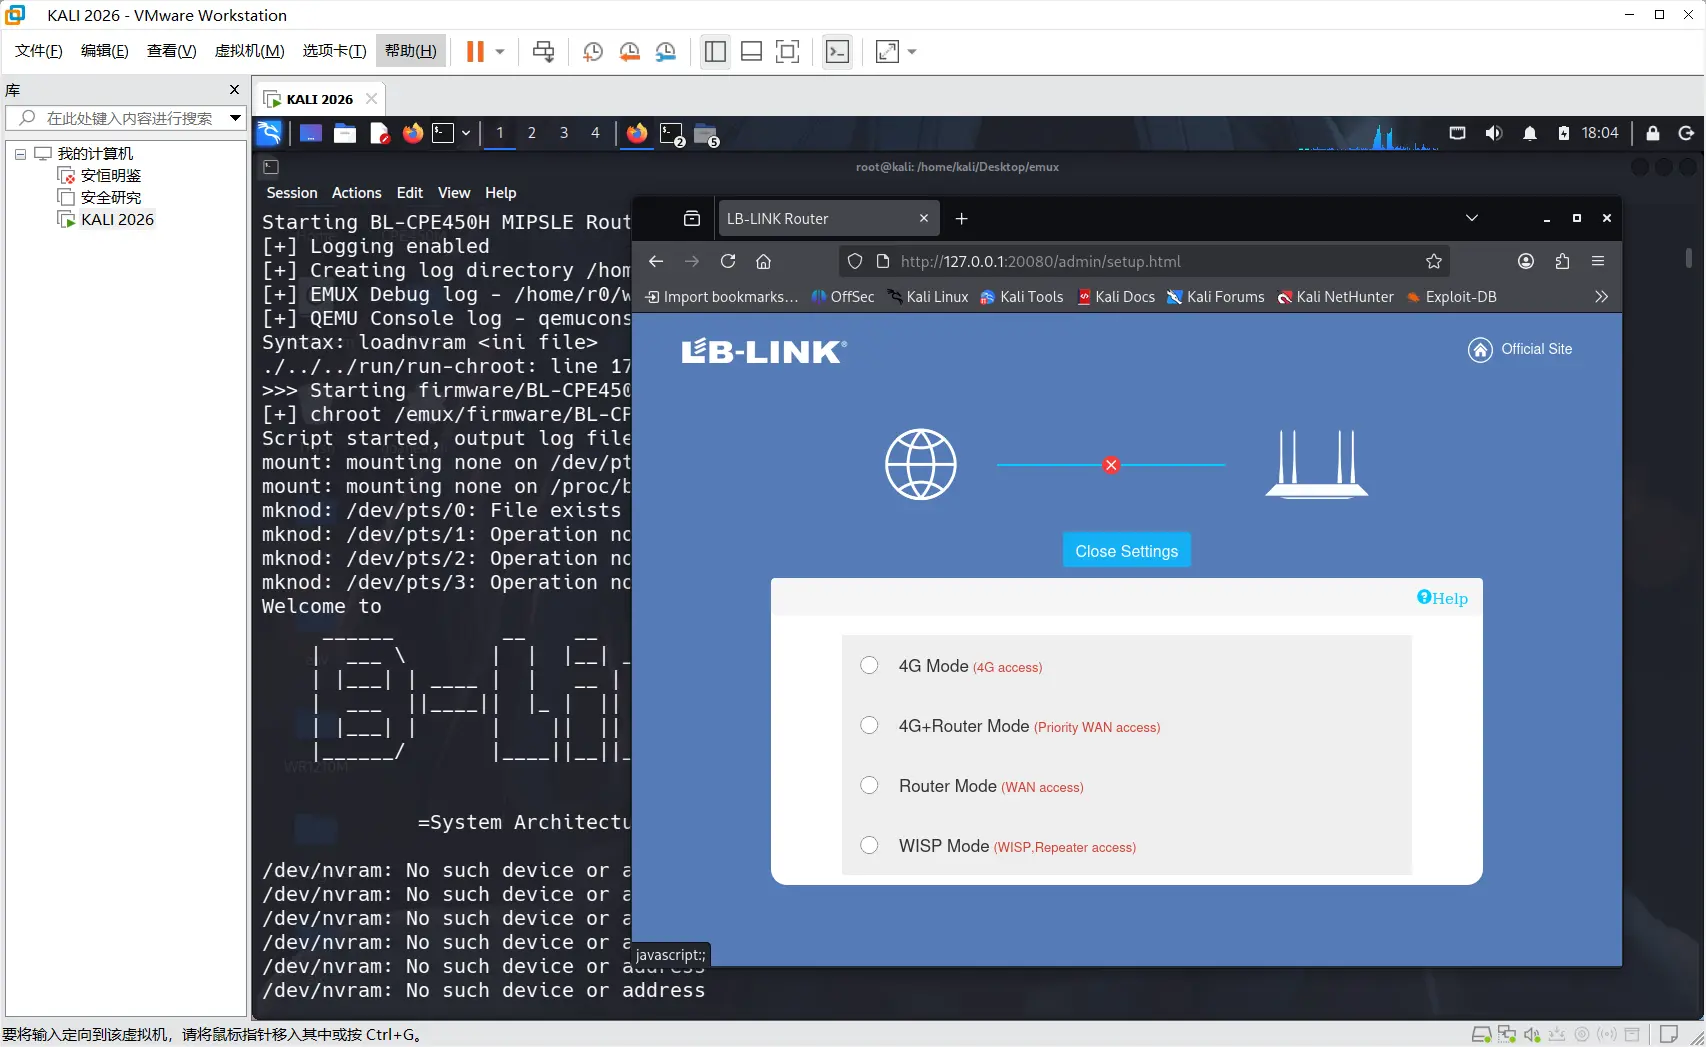Reload the page in Firefox
1706x1047 pixels.
point(728,261)
